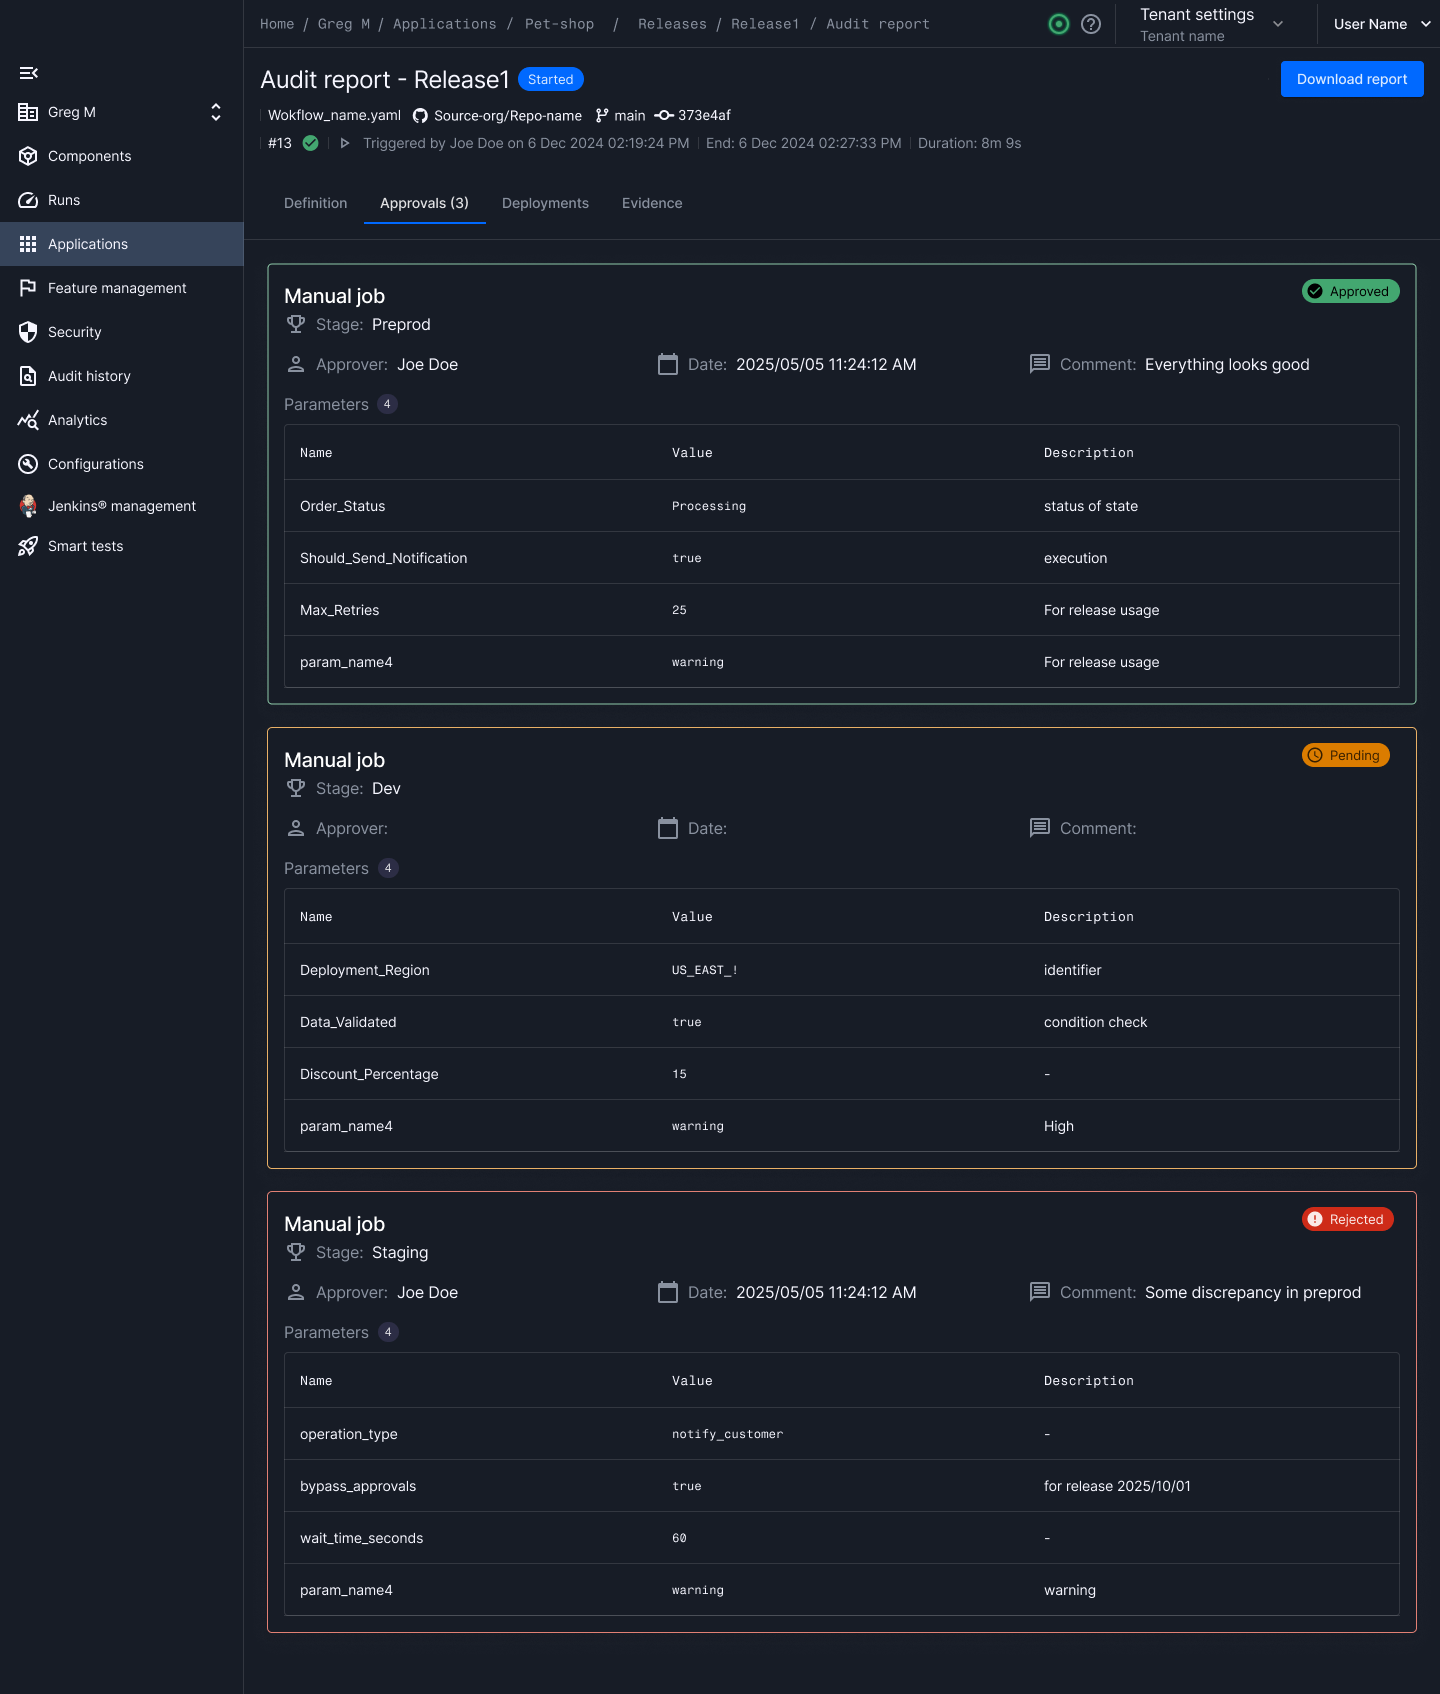The height and width of the screenshot is (1694, 1440).
Task: Collapse the sidebar menu icon
Action: point(28,73)
